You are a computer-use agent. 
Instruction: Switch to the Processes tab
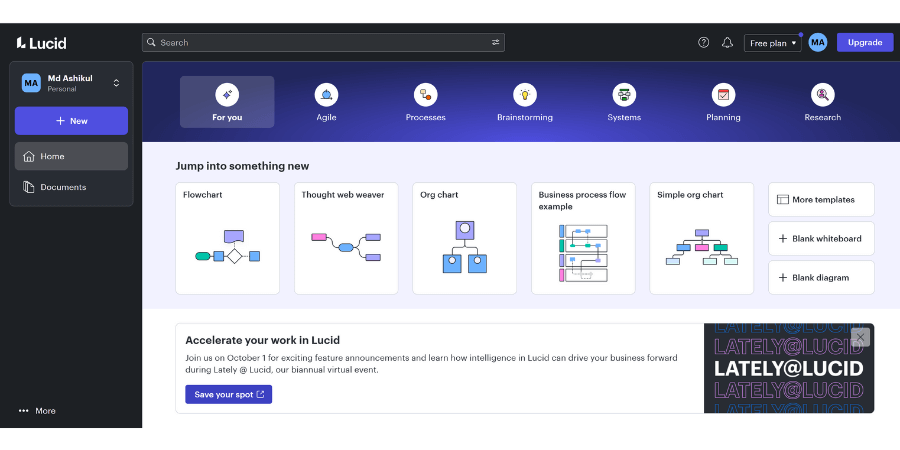[425, 102]
